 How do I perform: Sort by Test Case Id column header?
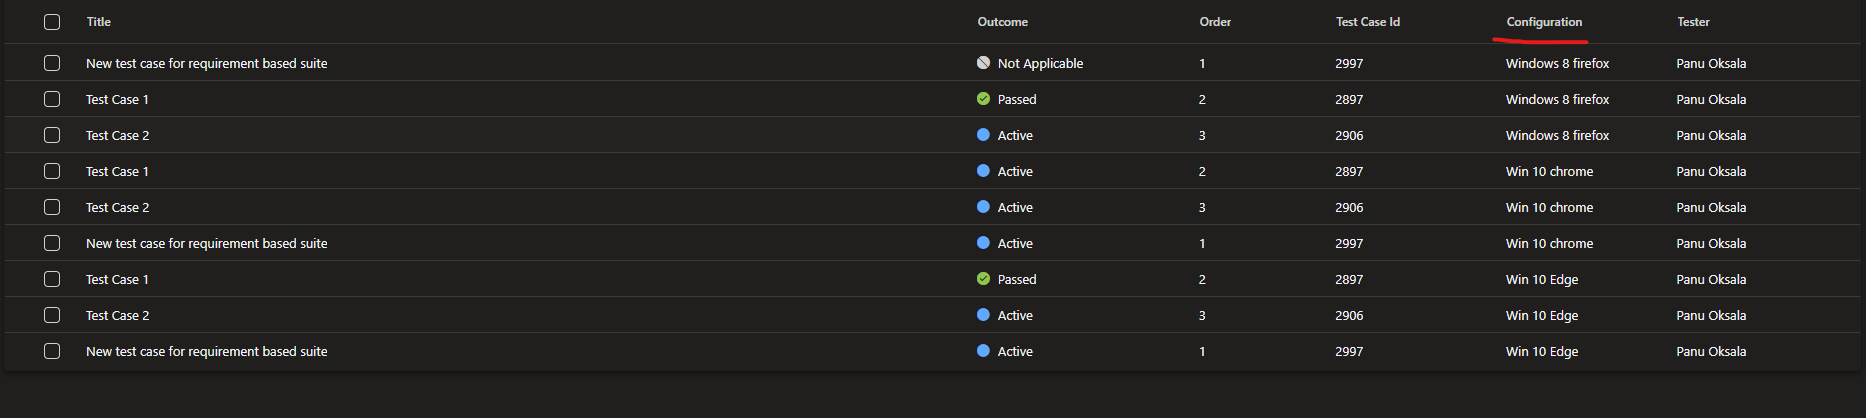(1368, 22)
